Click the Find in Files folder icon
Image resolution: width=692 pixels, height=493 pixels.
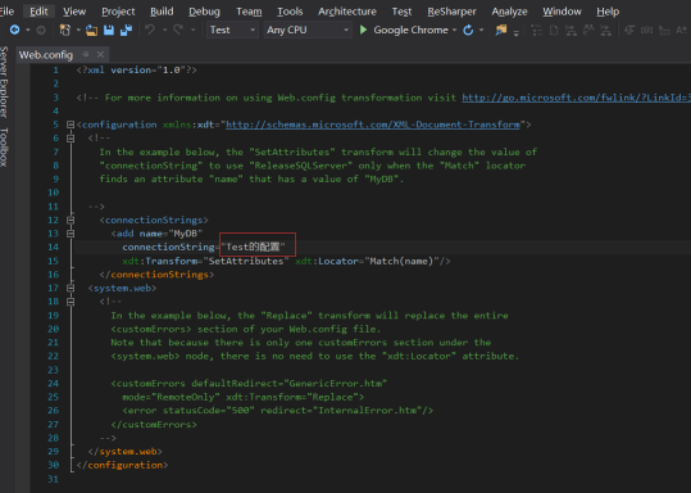(x=501, y=30)
